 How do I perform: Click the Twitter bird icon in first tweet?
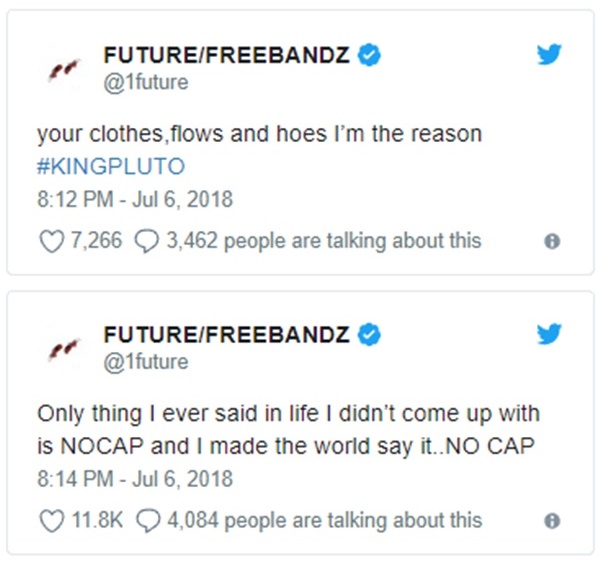[x=549, y=55]
